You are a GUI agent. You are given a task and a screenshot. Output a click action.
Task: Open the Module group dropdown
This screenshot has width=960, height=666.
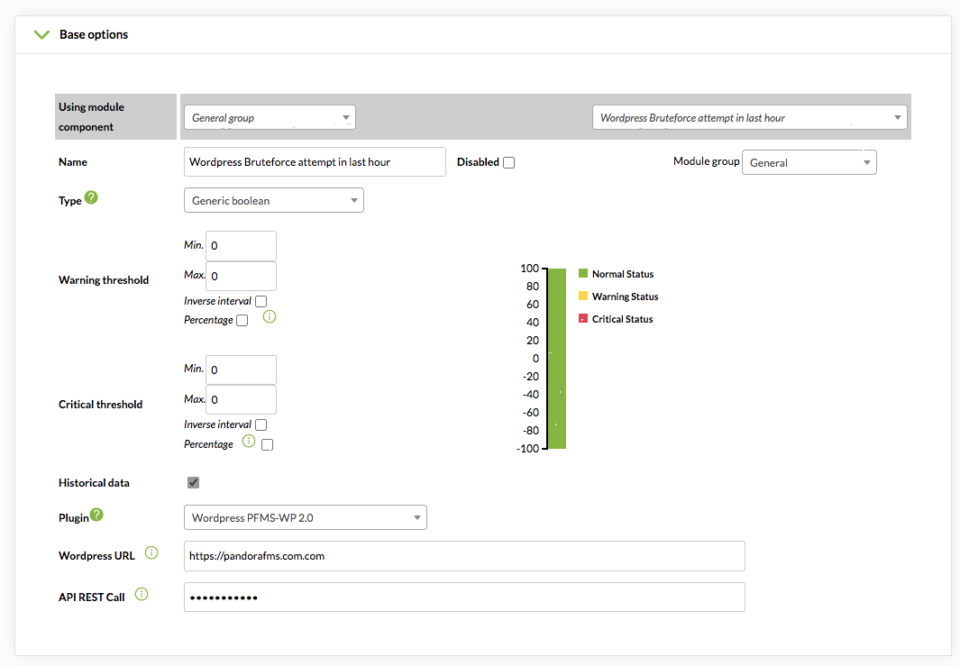(x=809, y=162)
